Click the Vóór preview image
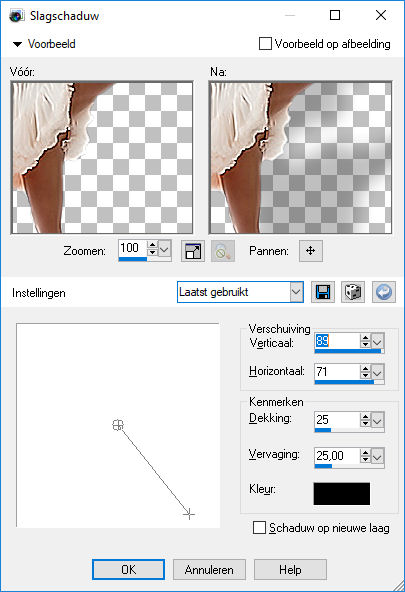The image size is (405, 592). (x=102, y=157)
